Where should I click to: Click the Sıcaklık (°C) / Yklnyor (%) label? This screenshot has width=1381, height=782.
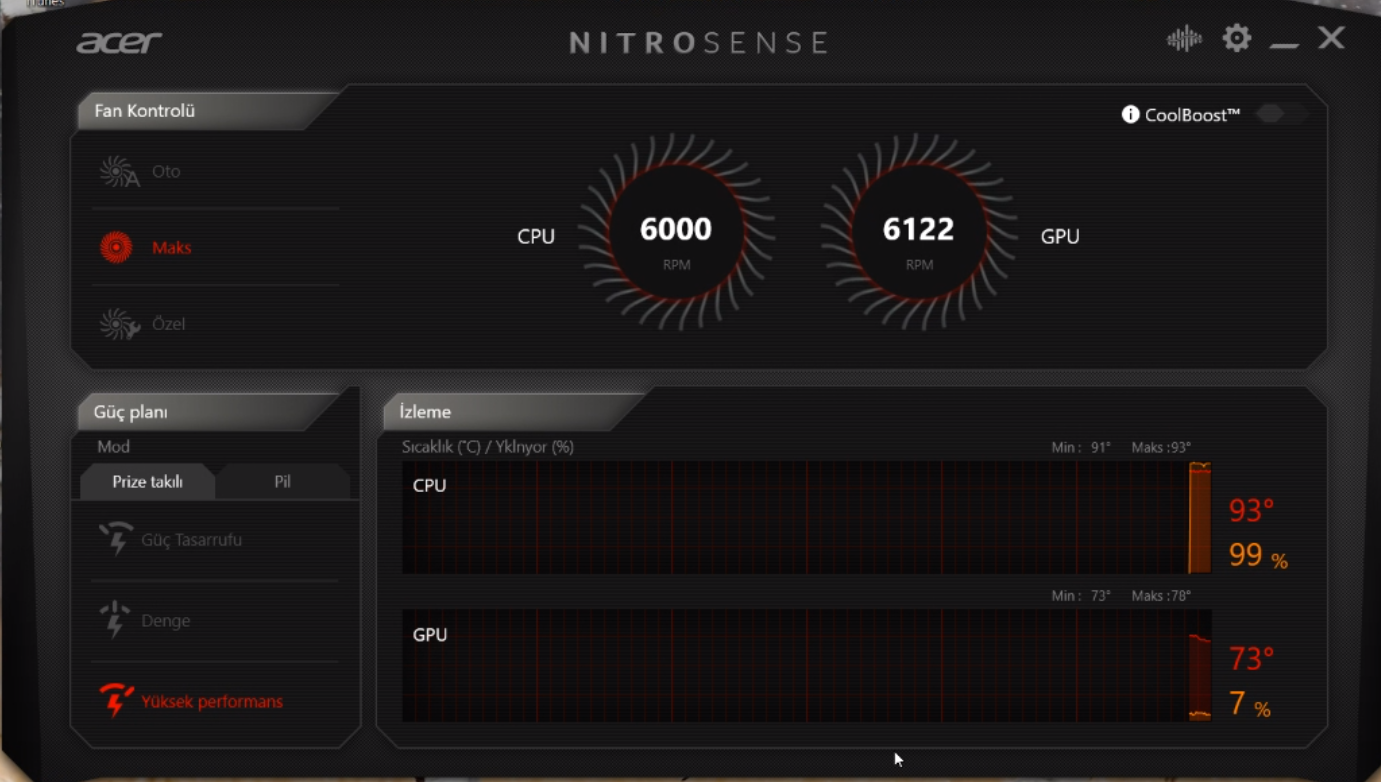pos(488,447)
